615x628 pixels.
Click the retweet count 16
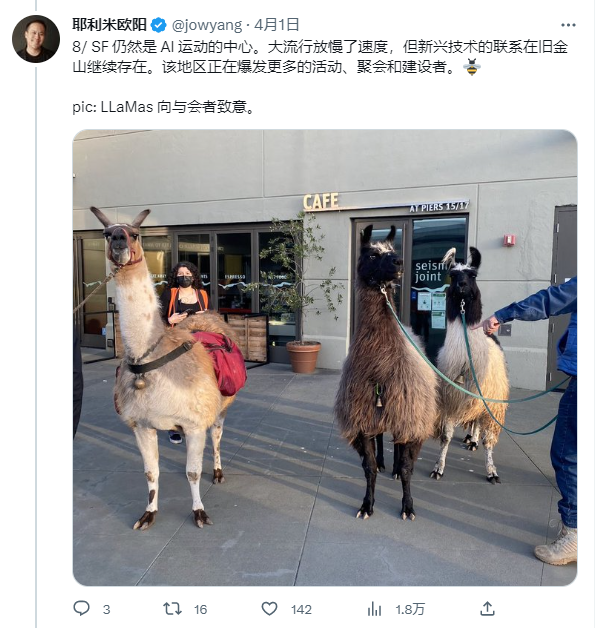pyautogui.click(x=201, y=610)
